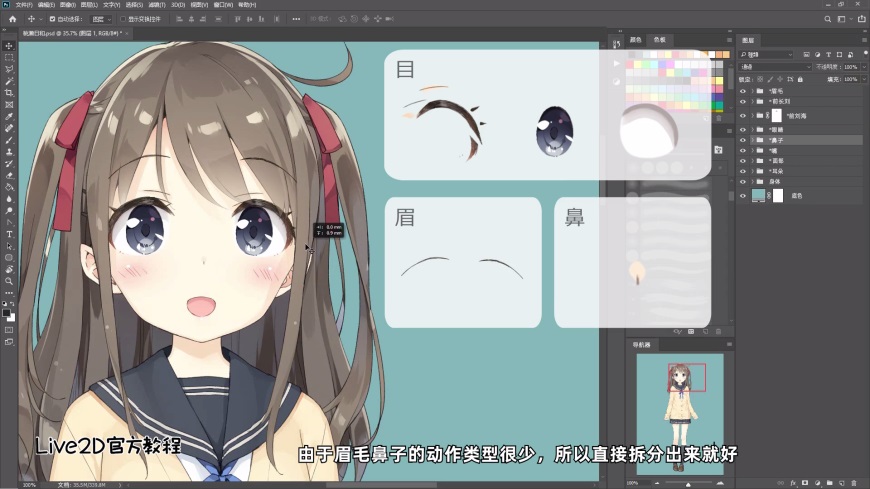
Task: Select the Dodge tool
Action: pos(9,210)
